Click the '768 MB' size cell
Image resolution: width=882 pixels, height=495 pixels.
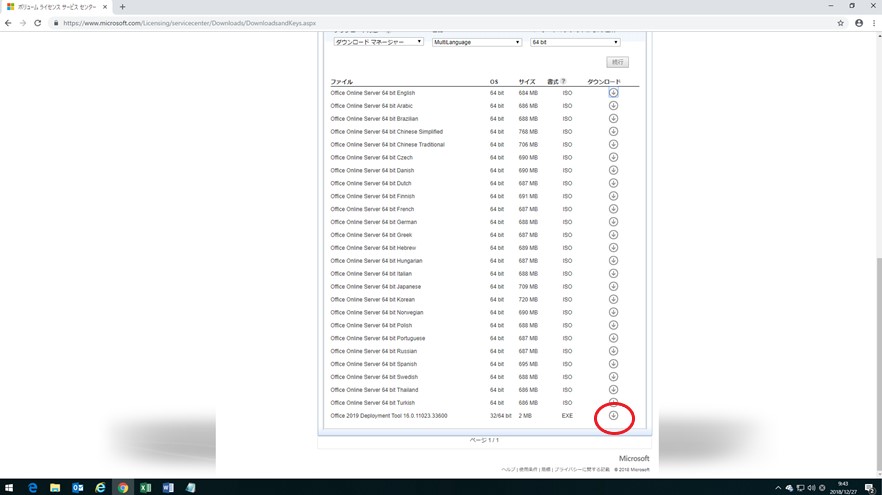[x=528, y=132]
